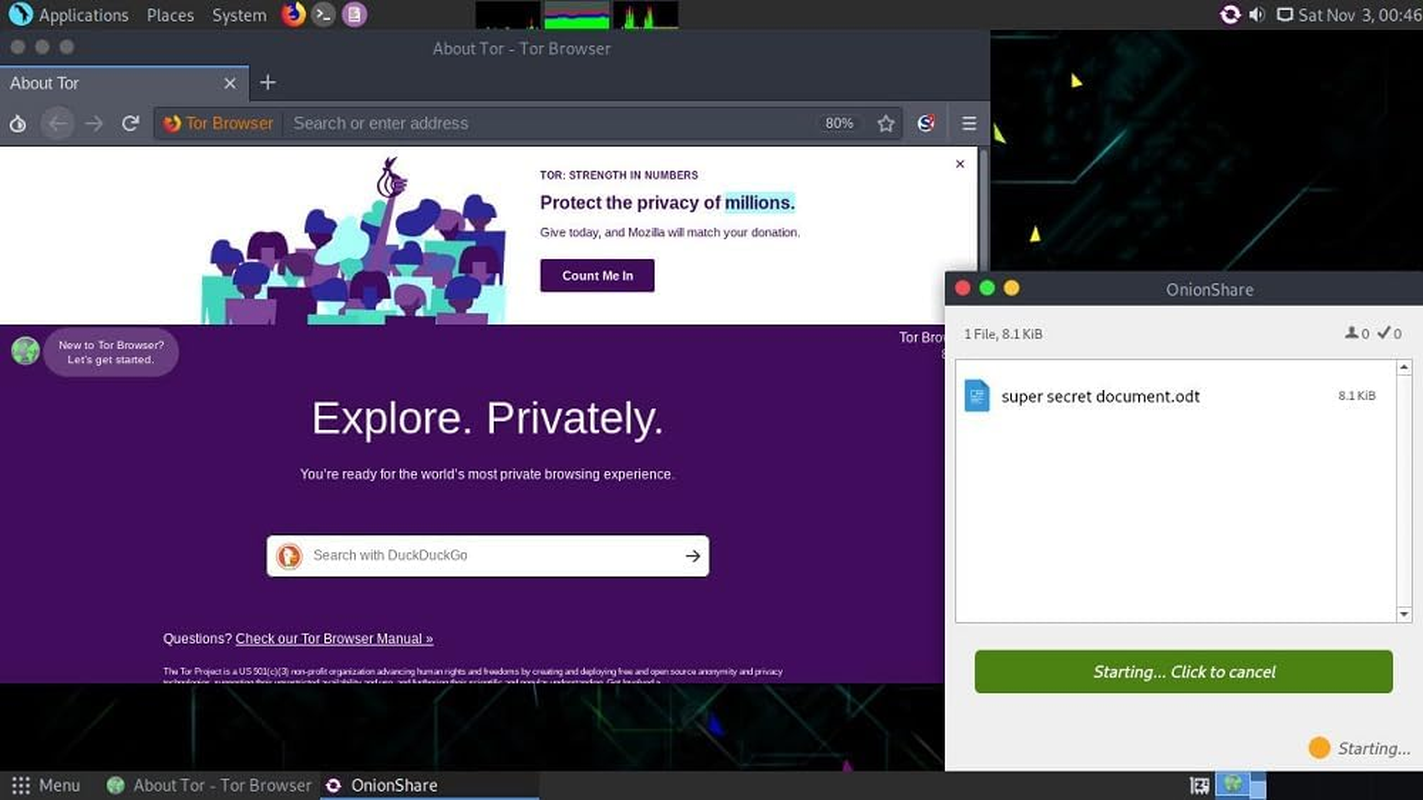Bookmark this page with the star icon
Viewport: 1423px width, 800px height.
click(x=885, y=124)
